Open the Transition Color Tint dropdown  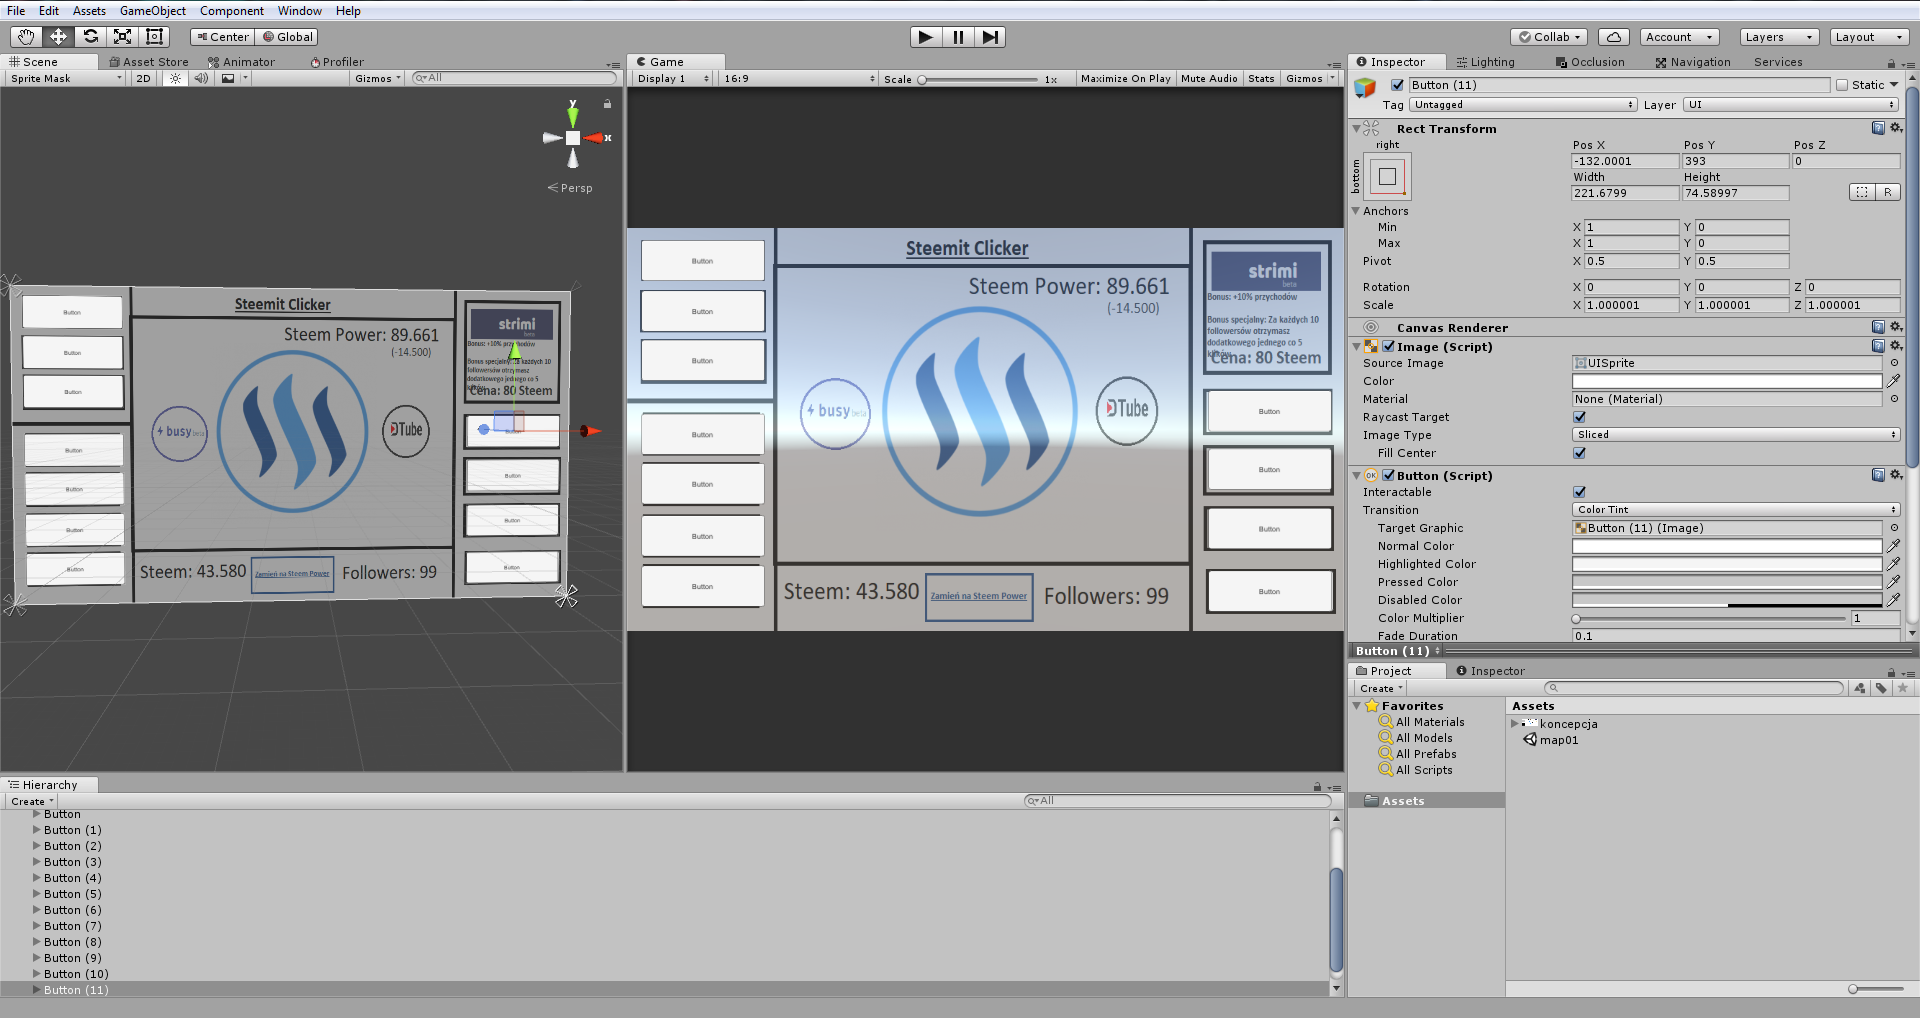tap(1735, 510)
